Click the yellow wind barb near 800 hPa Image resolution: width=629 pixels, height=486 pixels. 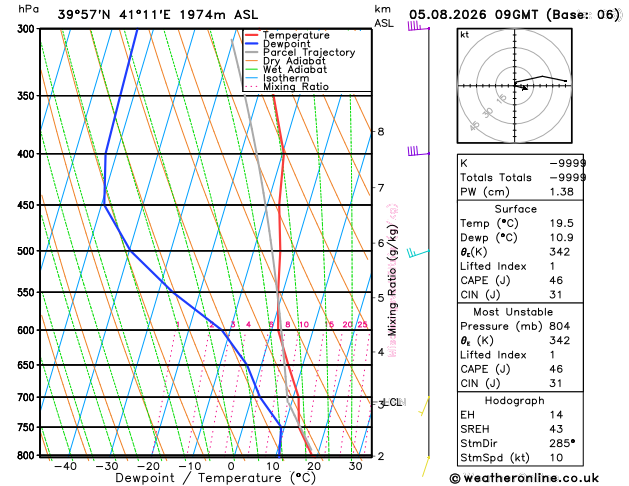pyautogui.click(x=426, y=466)
